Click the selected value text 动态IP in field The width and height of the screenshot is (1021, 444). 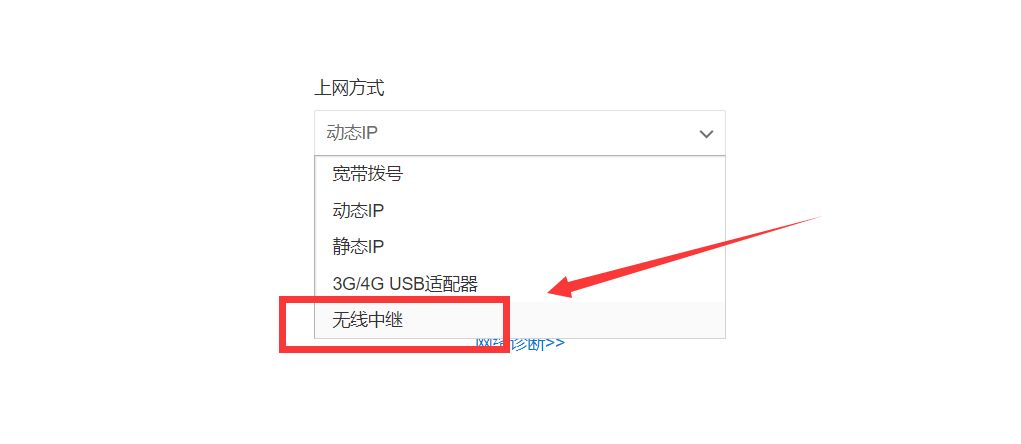click(352, 133)
